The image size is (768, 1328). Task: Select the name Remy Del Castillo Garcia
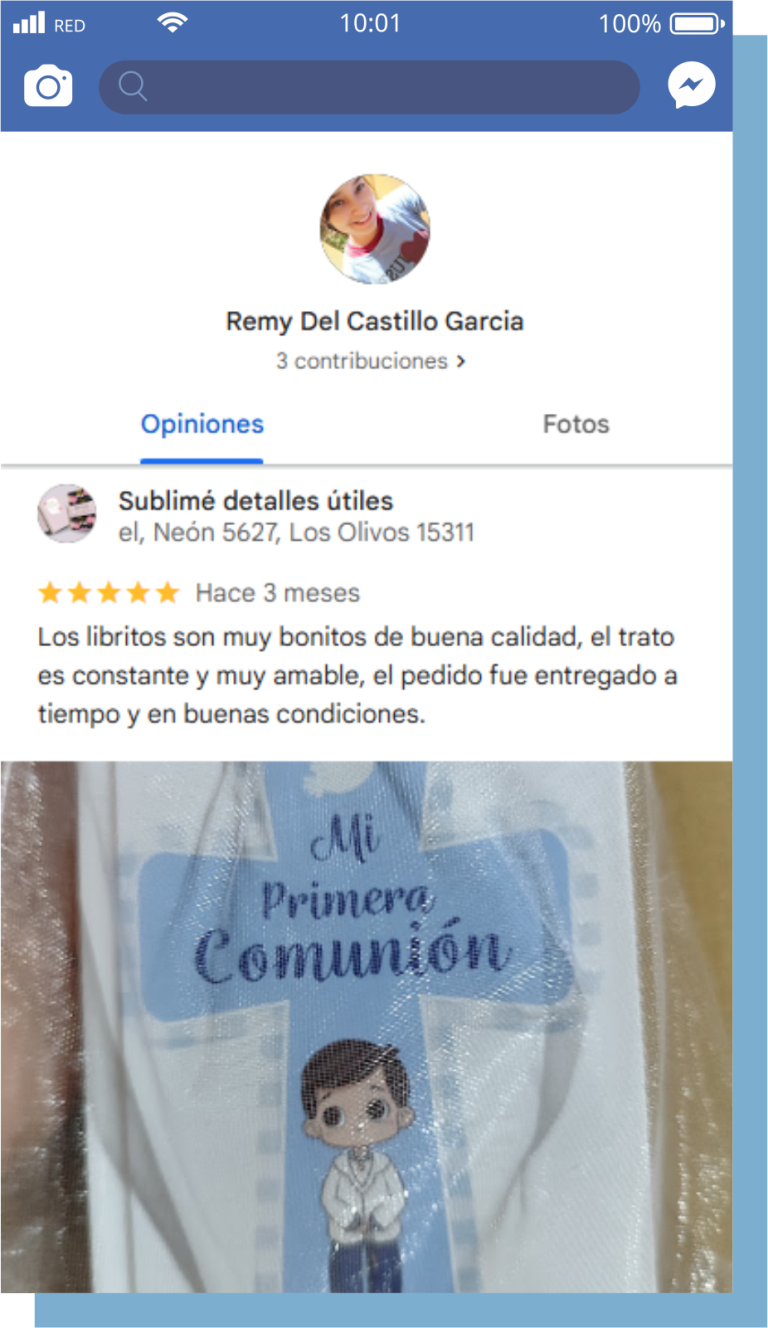(x=375, y=322)
